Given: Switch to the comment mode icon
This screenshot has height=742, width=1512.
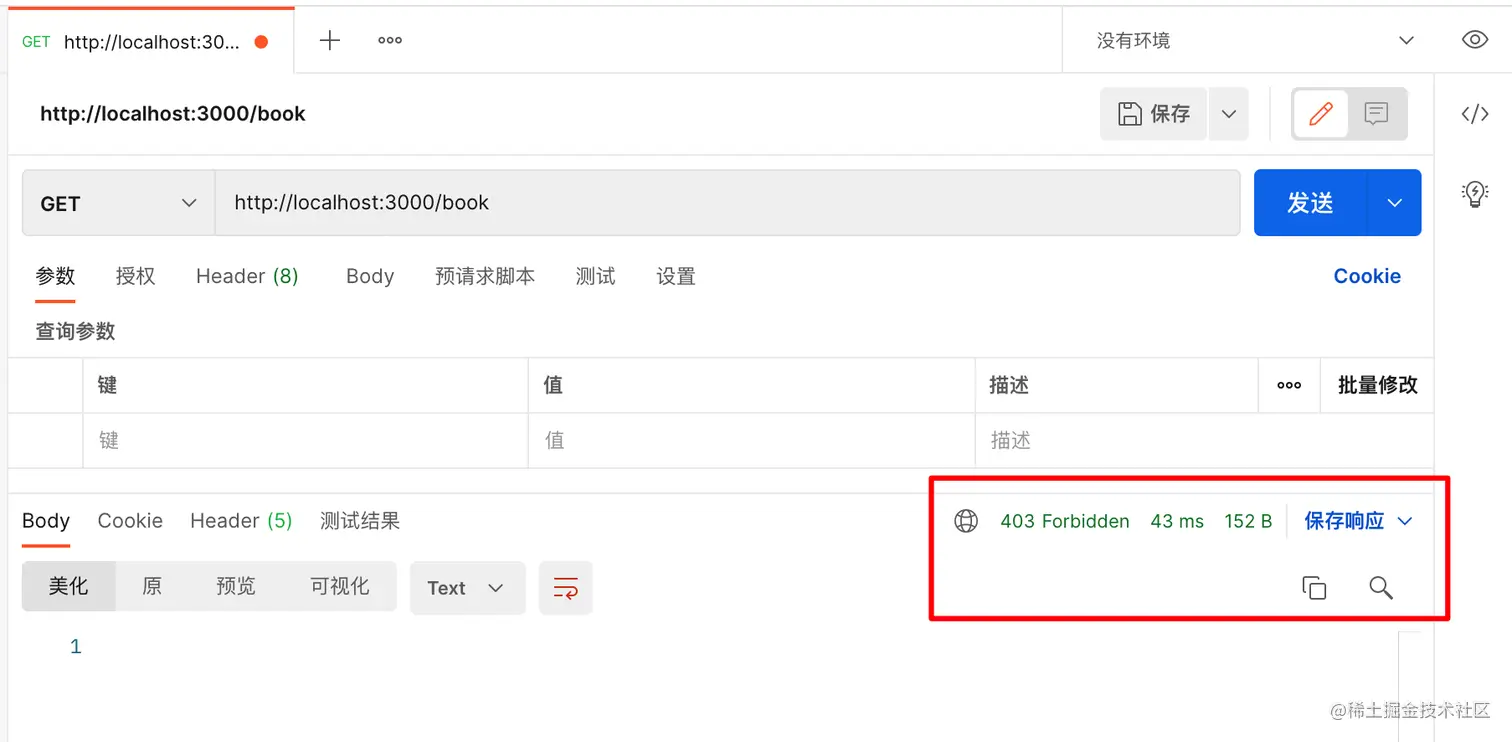Looking at the screenshot, I should click(x=1377, y=114).
